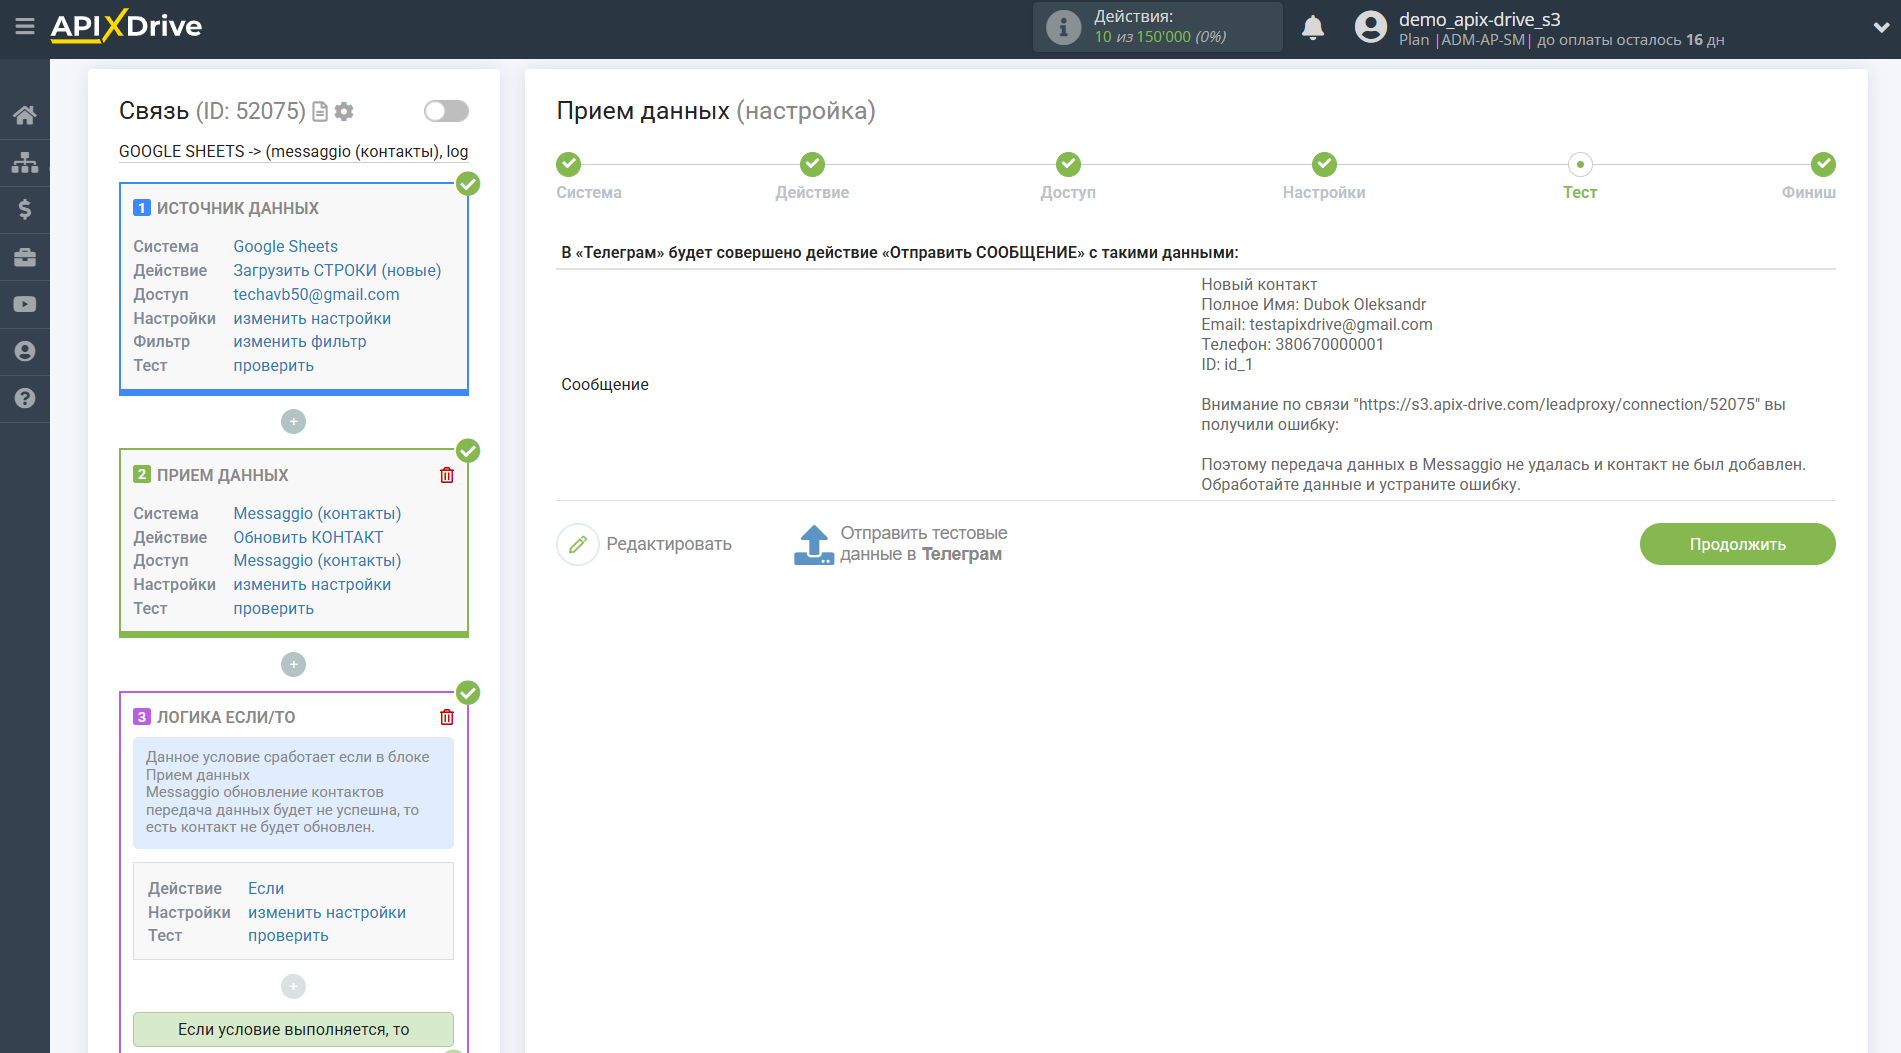Open the hamburger menu in the header
This screenshot has height=1053, width=1901.
[25, 27]
